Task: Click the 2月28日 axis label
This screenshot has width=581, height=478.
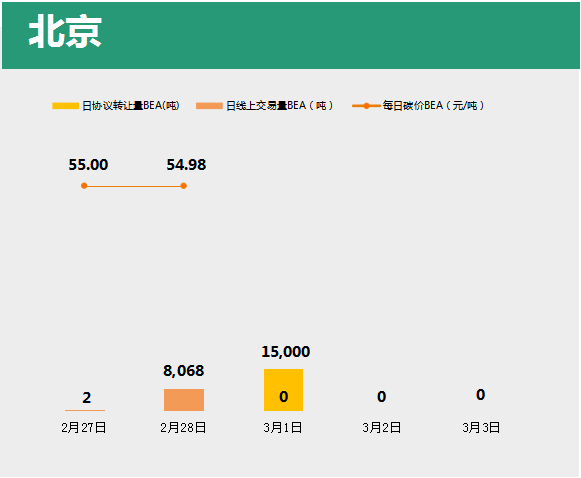Action: tap(183, 428)
